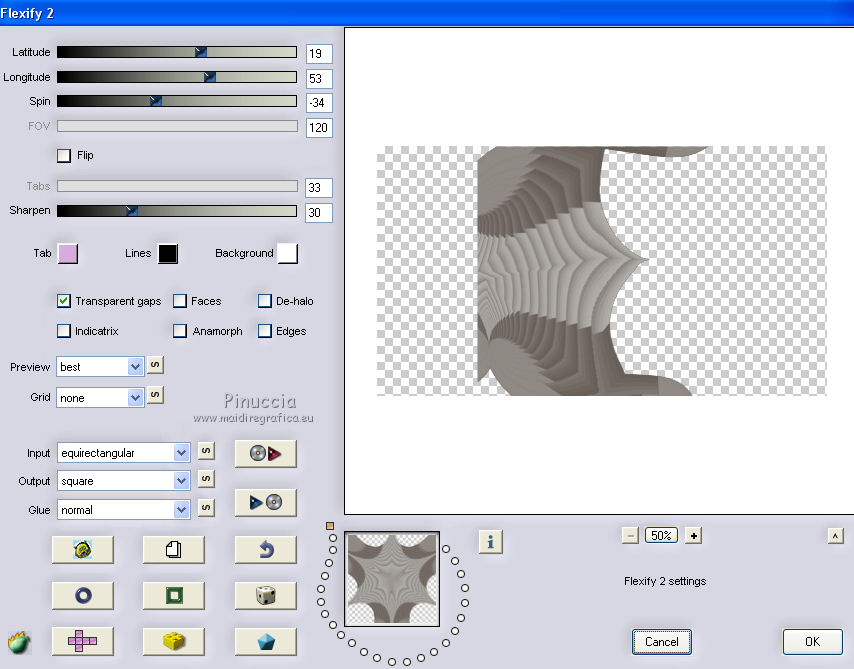Click the yellow building brick button
Screen dimensions: 854x669
[x=174, y=641]
